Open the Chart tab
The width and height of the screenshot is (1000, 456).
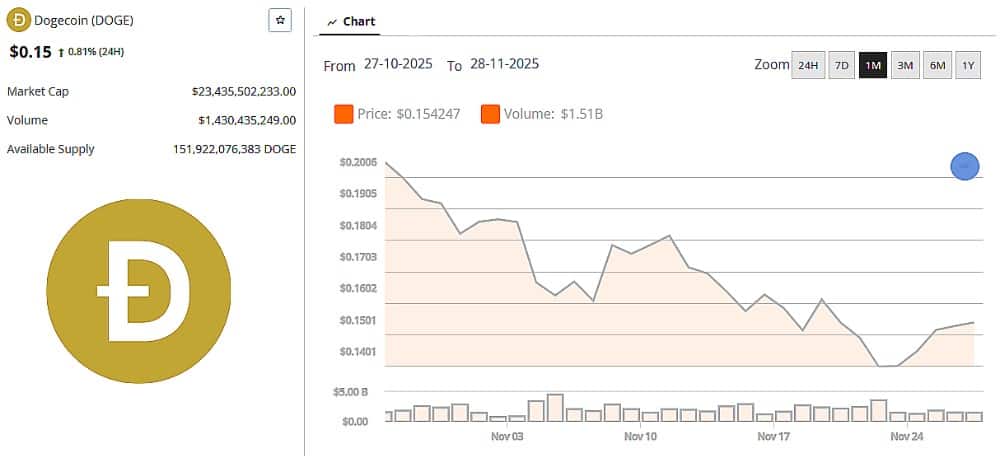click(350, 22)
